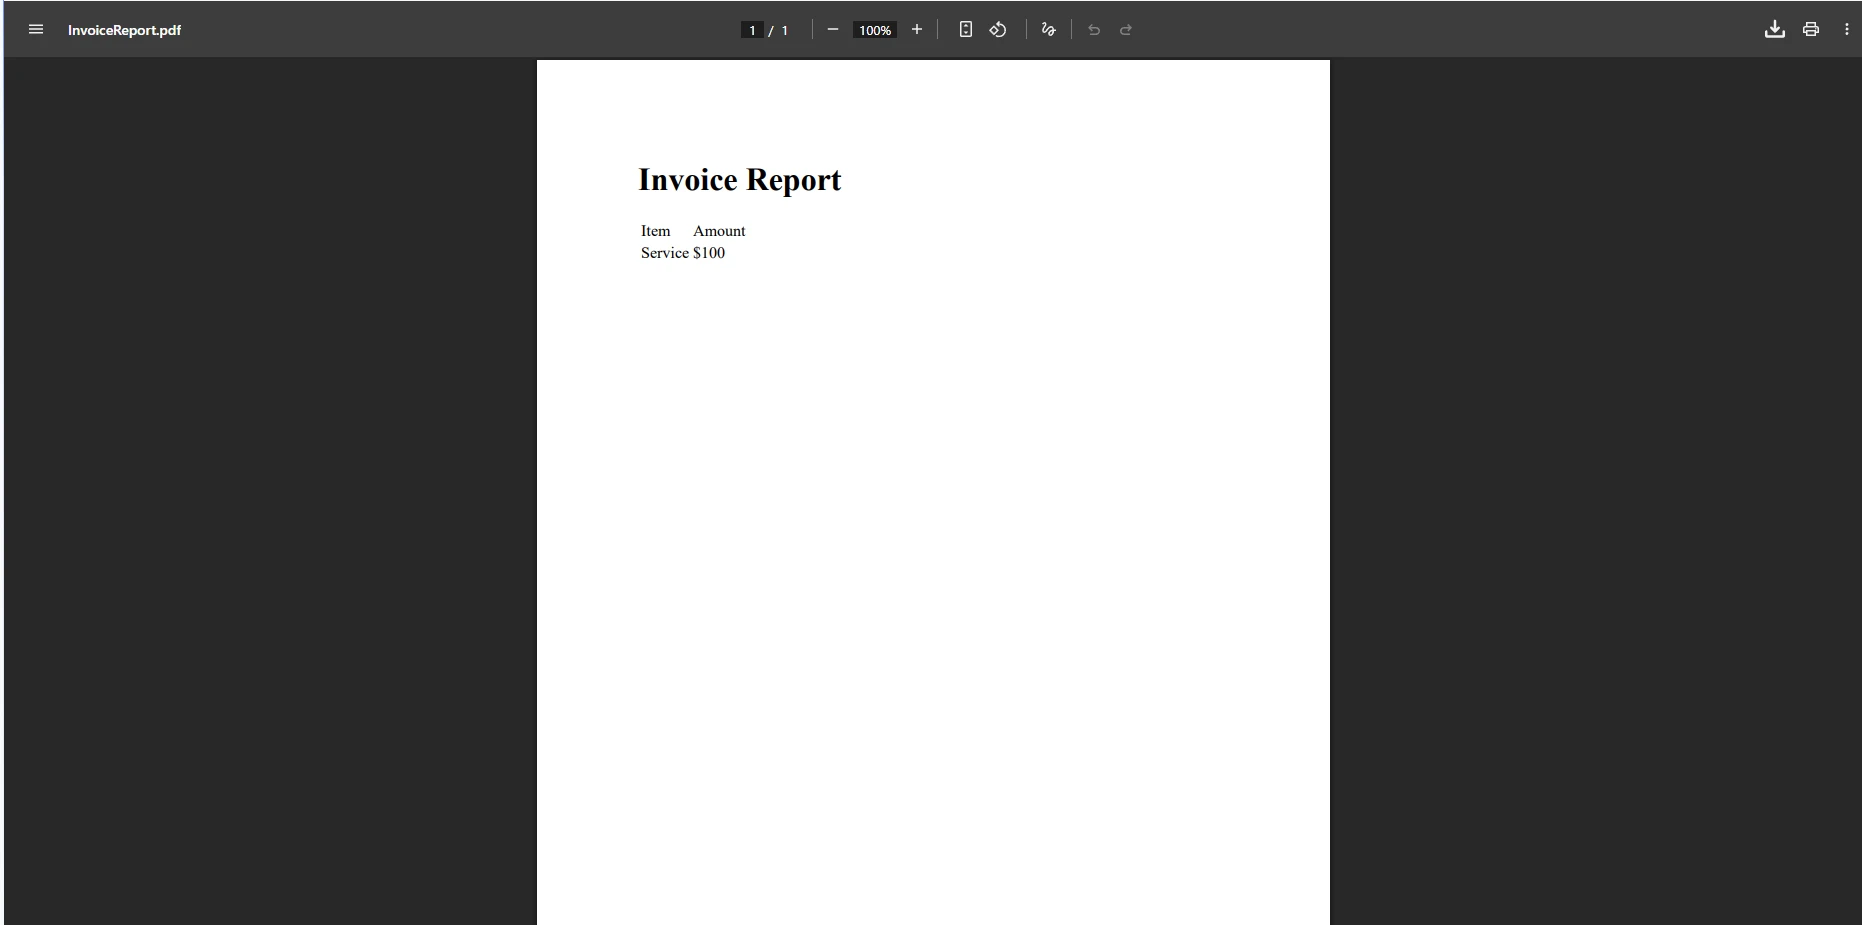Click the page number input field
Viewport: 1862px width, 925px height.
(x=751, y=29)
